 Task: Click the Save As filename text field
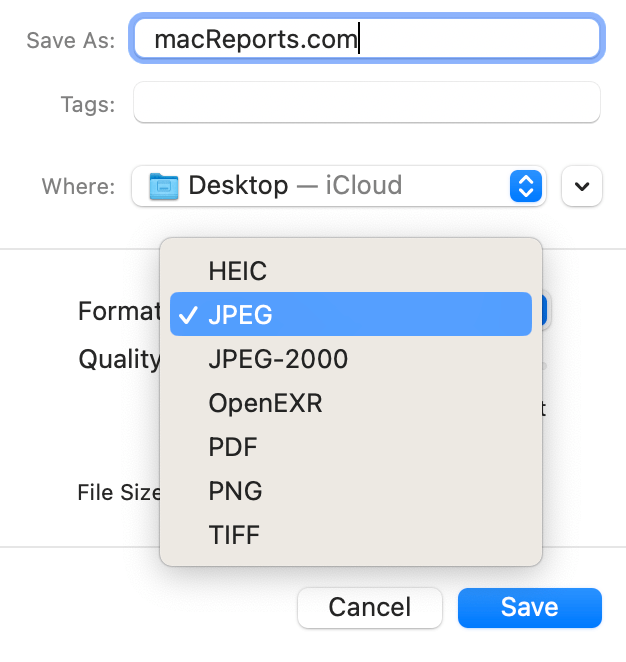tap(366, 39)
